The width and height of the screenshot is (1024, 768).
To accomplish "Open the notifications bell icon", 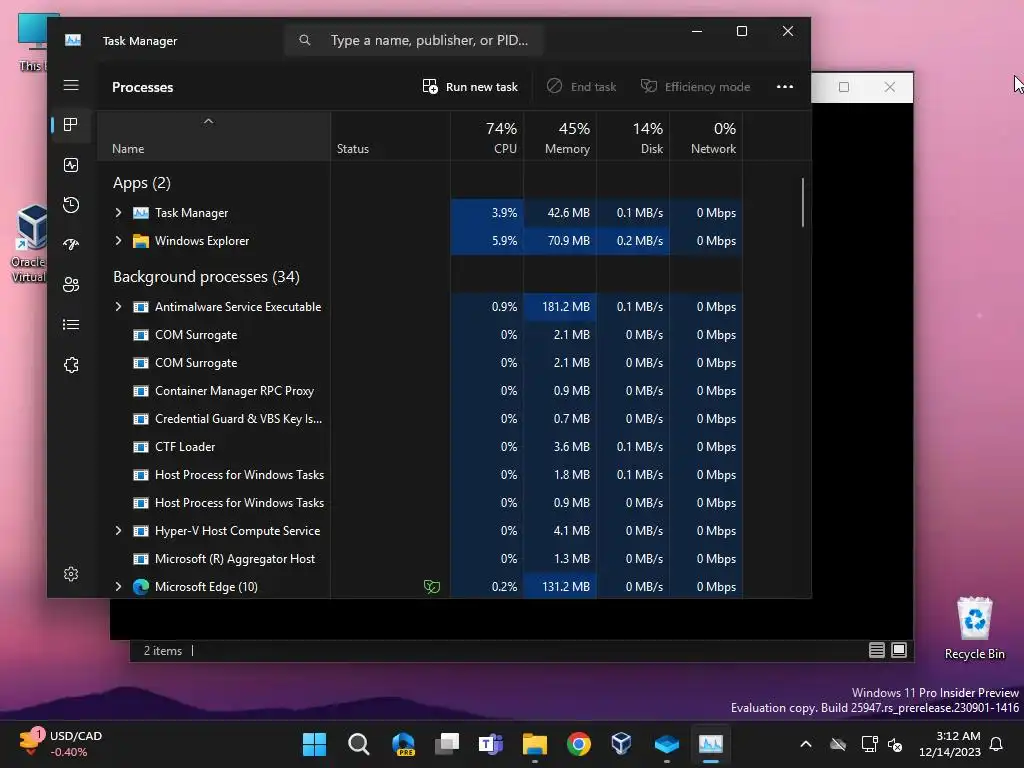I will coord(997,744).
